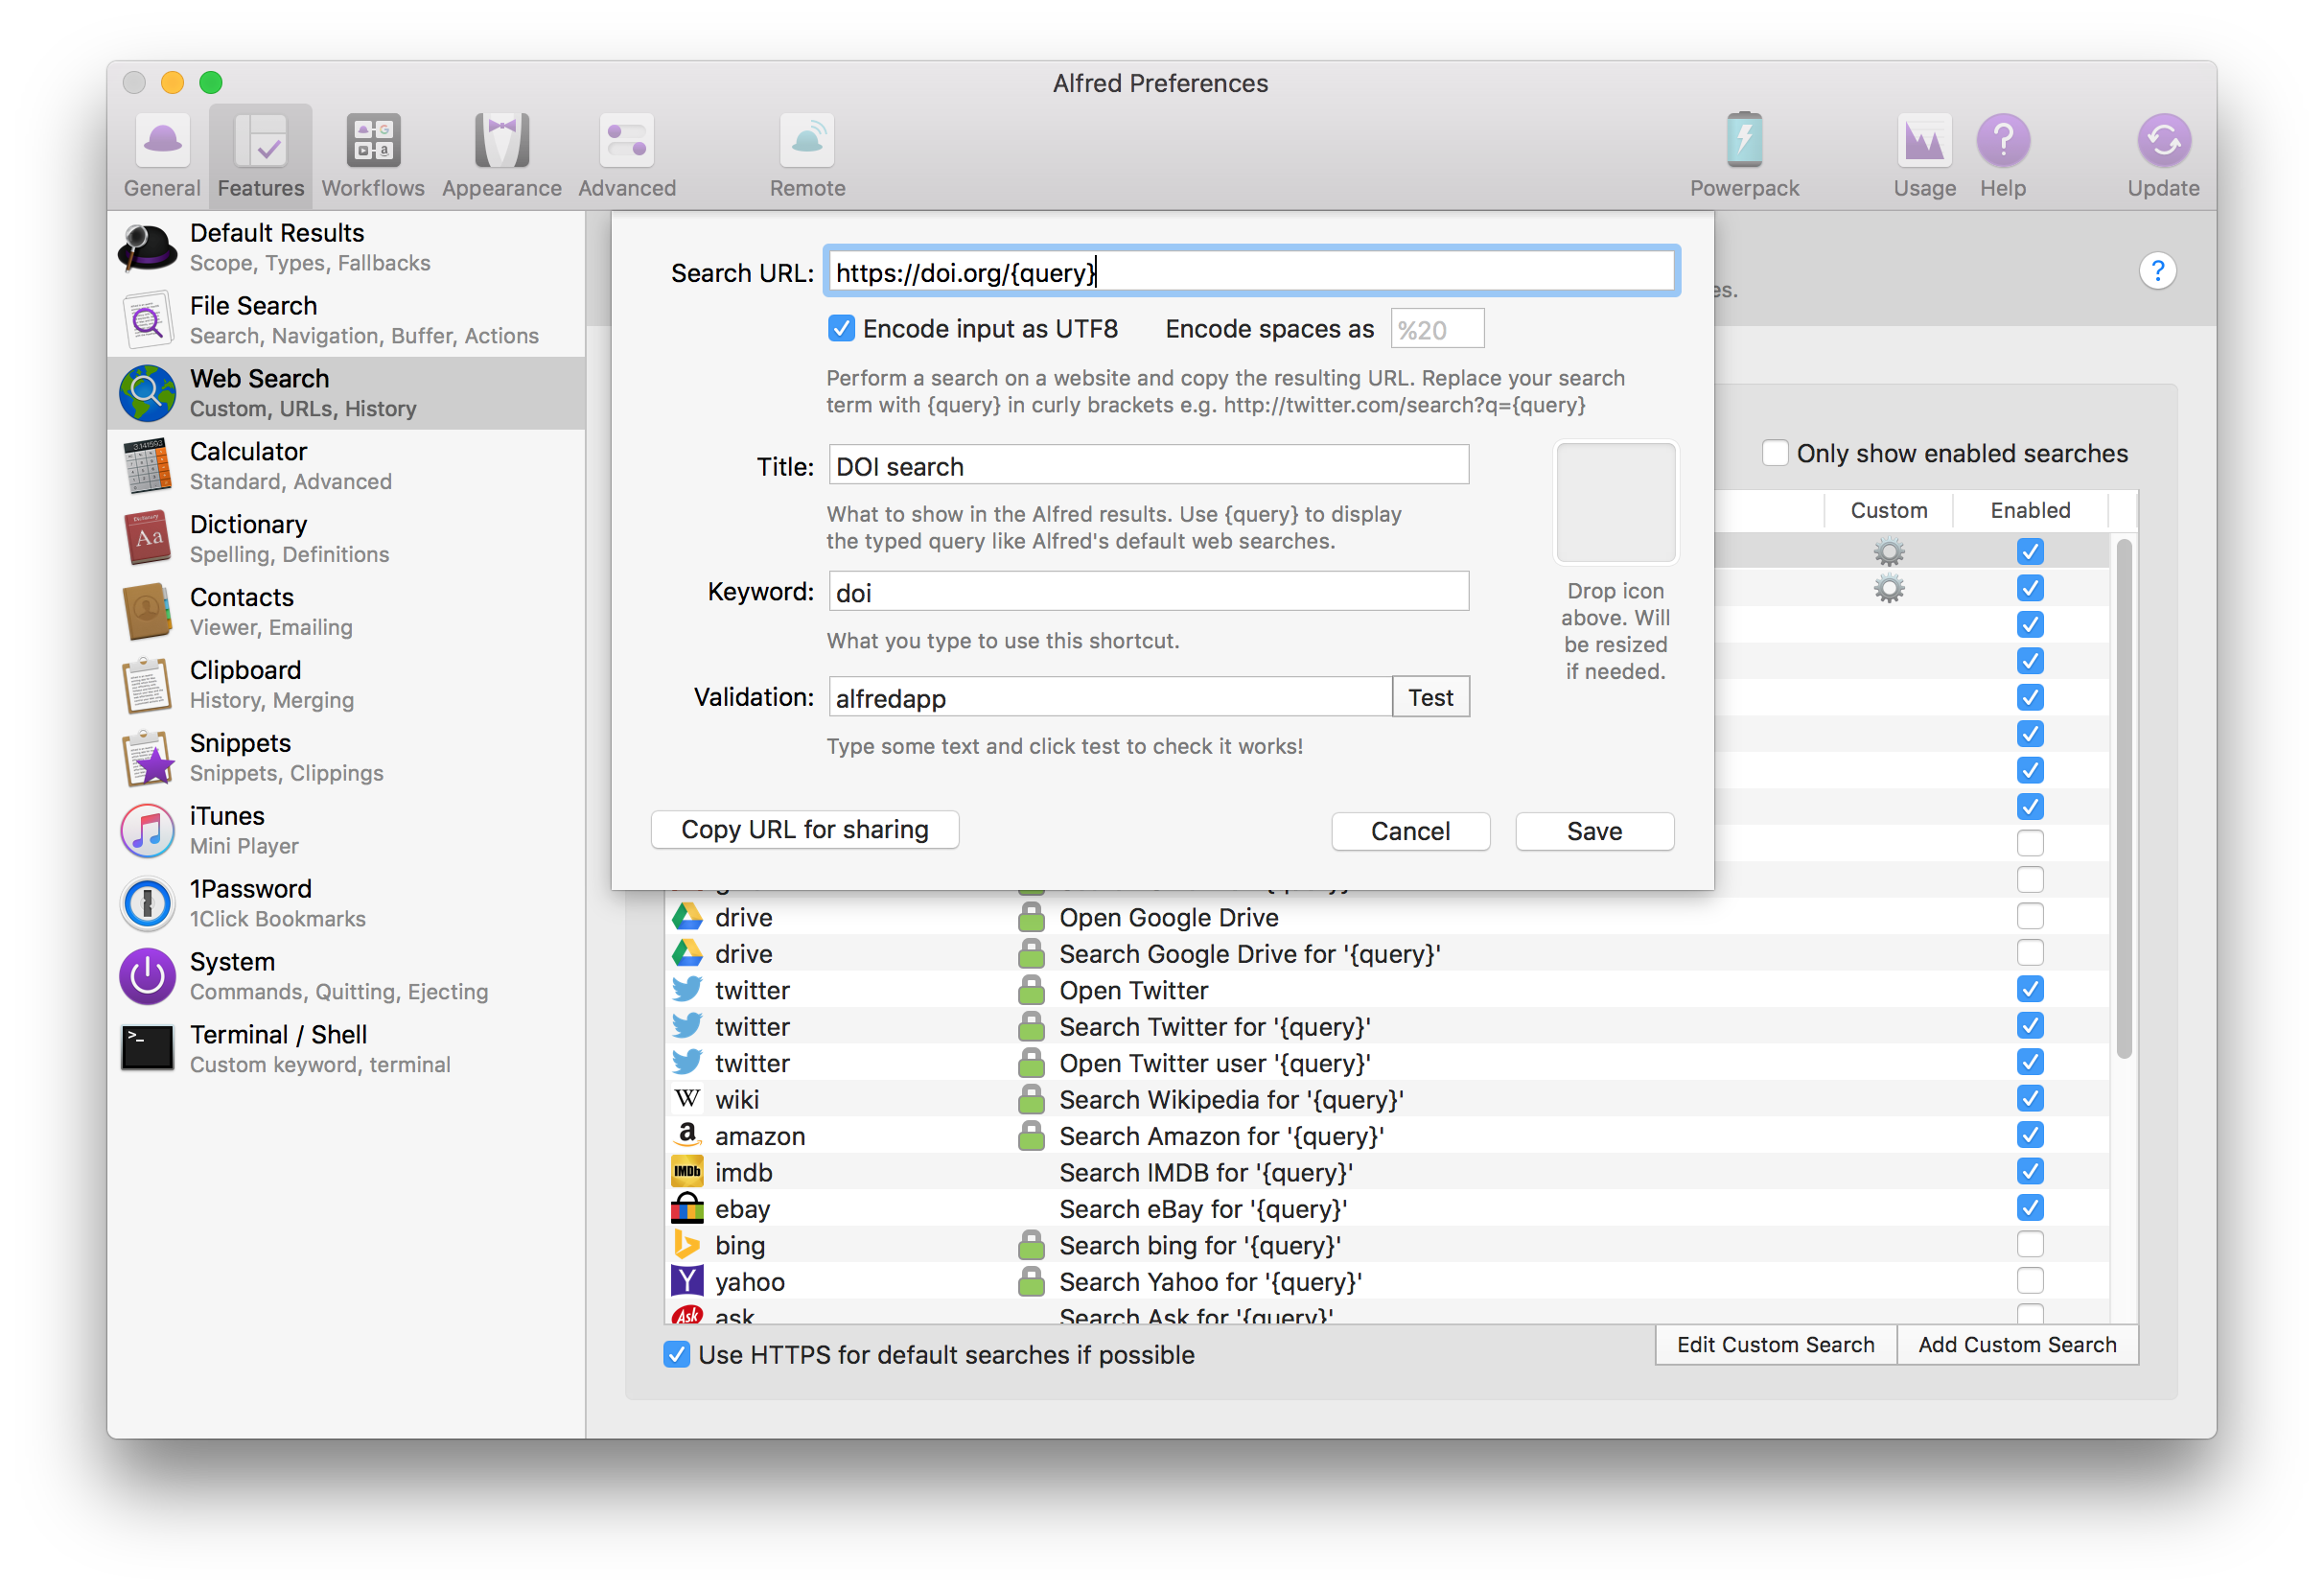Click the Enabled column header
The image size is (2324, 1592).
point(2029,511)
